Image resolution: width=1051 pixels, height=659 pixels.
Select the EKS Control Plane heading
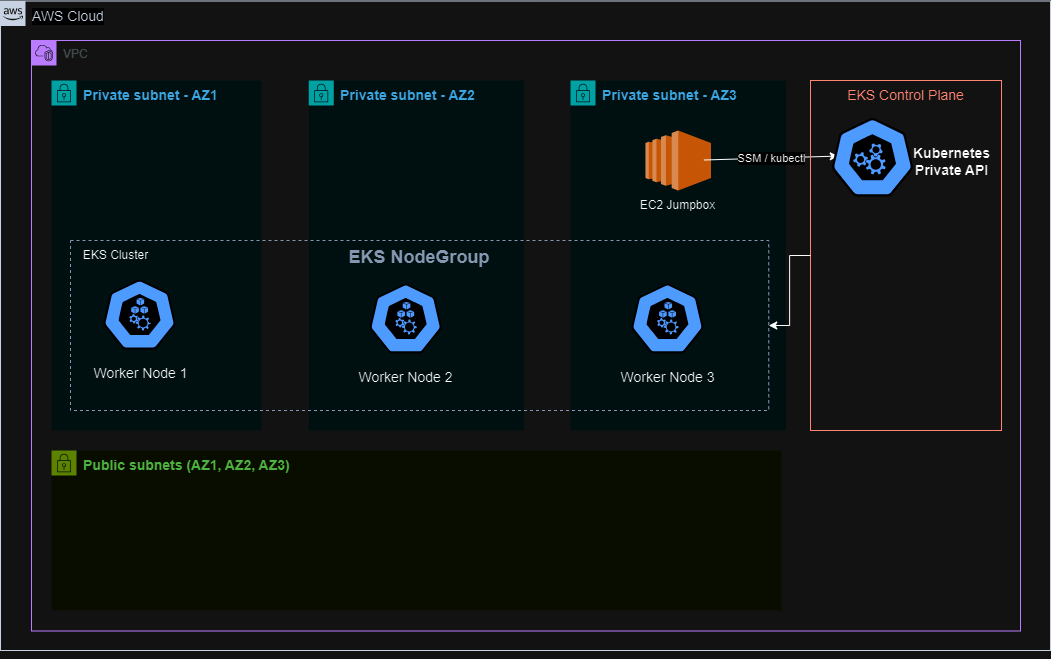click(x=905, y=95)
